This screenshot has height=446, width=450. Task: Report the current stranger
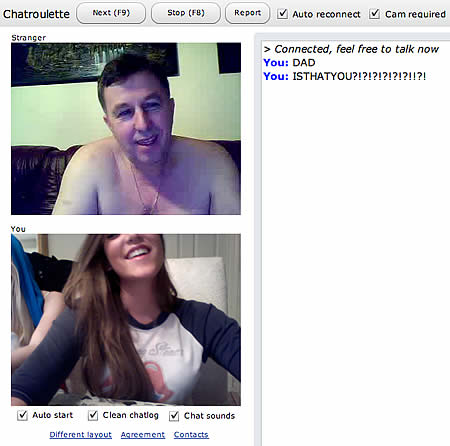[247, 13]
